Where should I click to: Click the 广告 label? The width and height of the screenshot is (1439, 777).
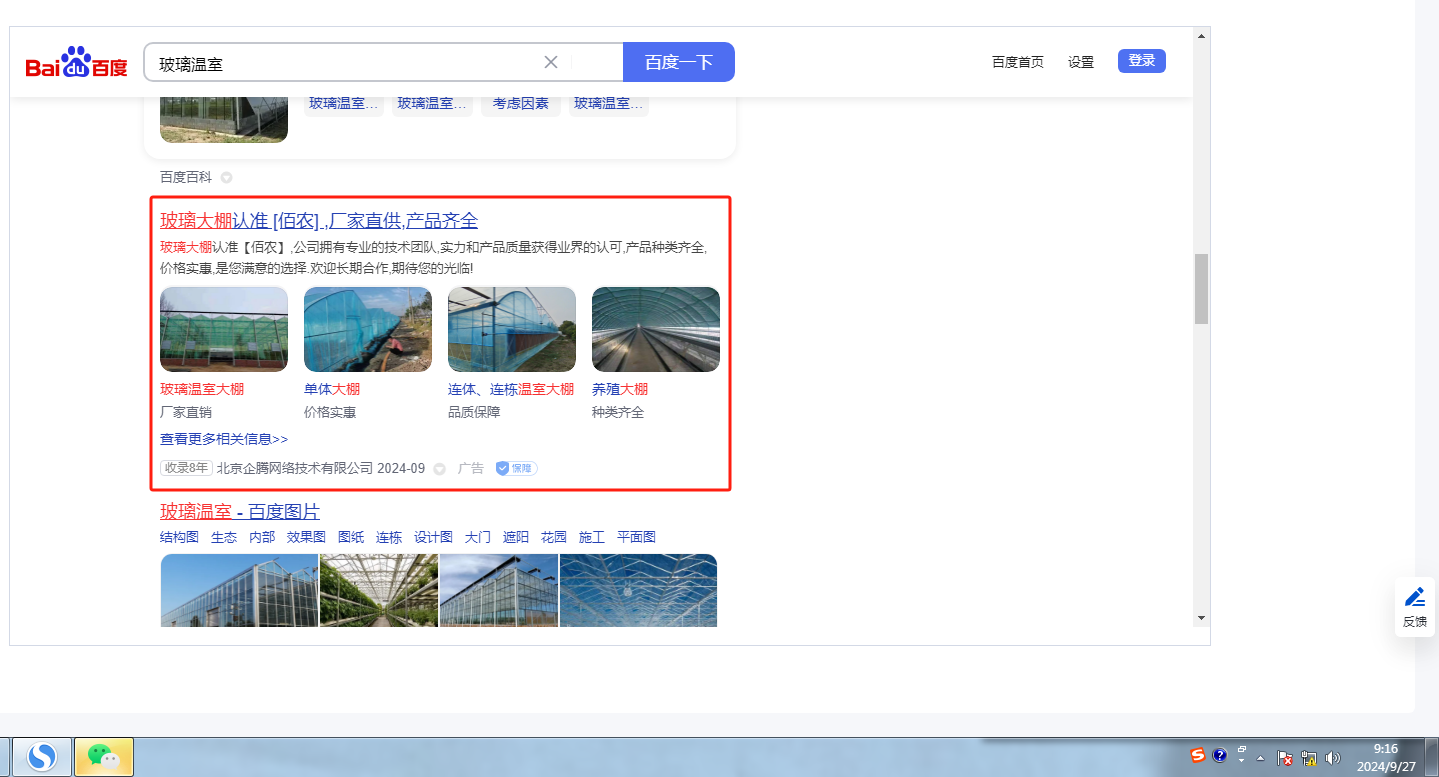click(x=471, y=468)
